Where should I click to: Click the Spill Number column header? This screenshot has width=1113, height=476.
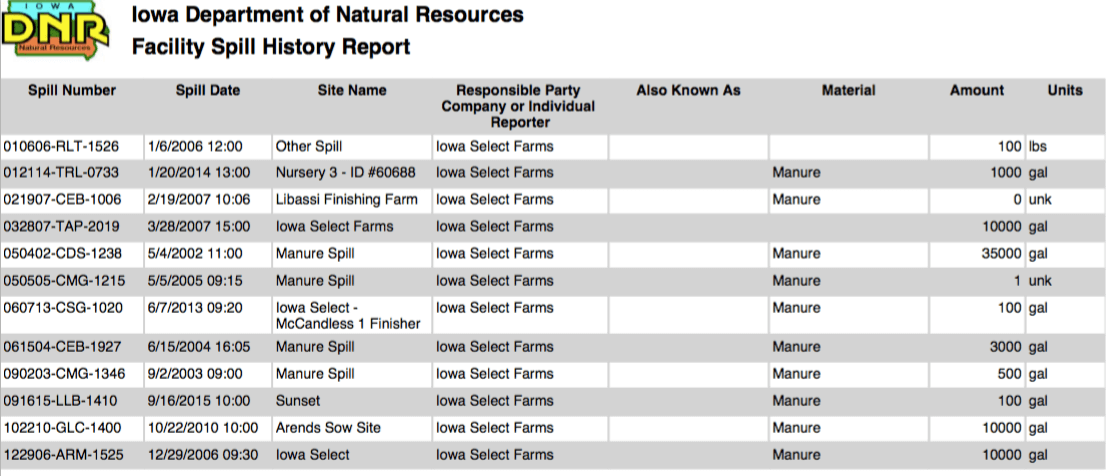[72, 91]
